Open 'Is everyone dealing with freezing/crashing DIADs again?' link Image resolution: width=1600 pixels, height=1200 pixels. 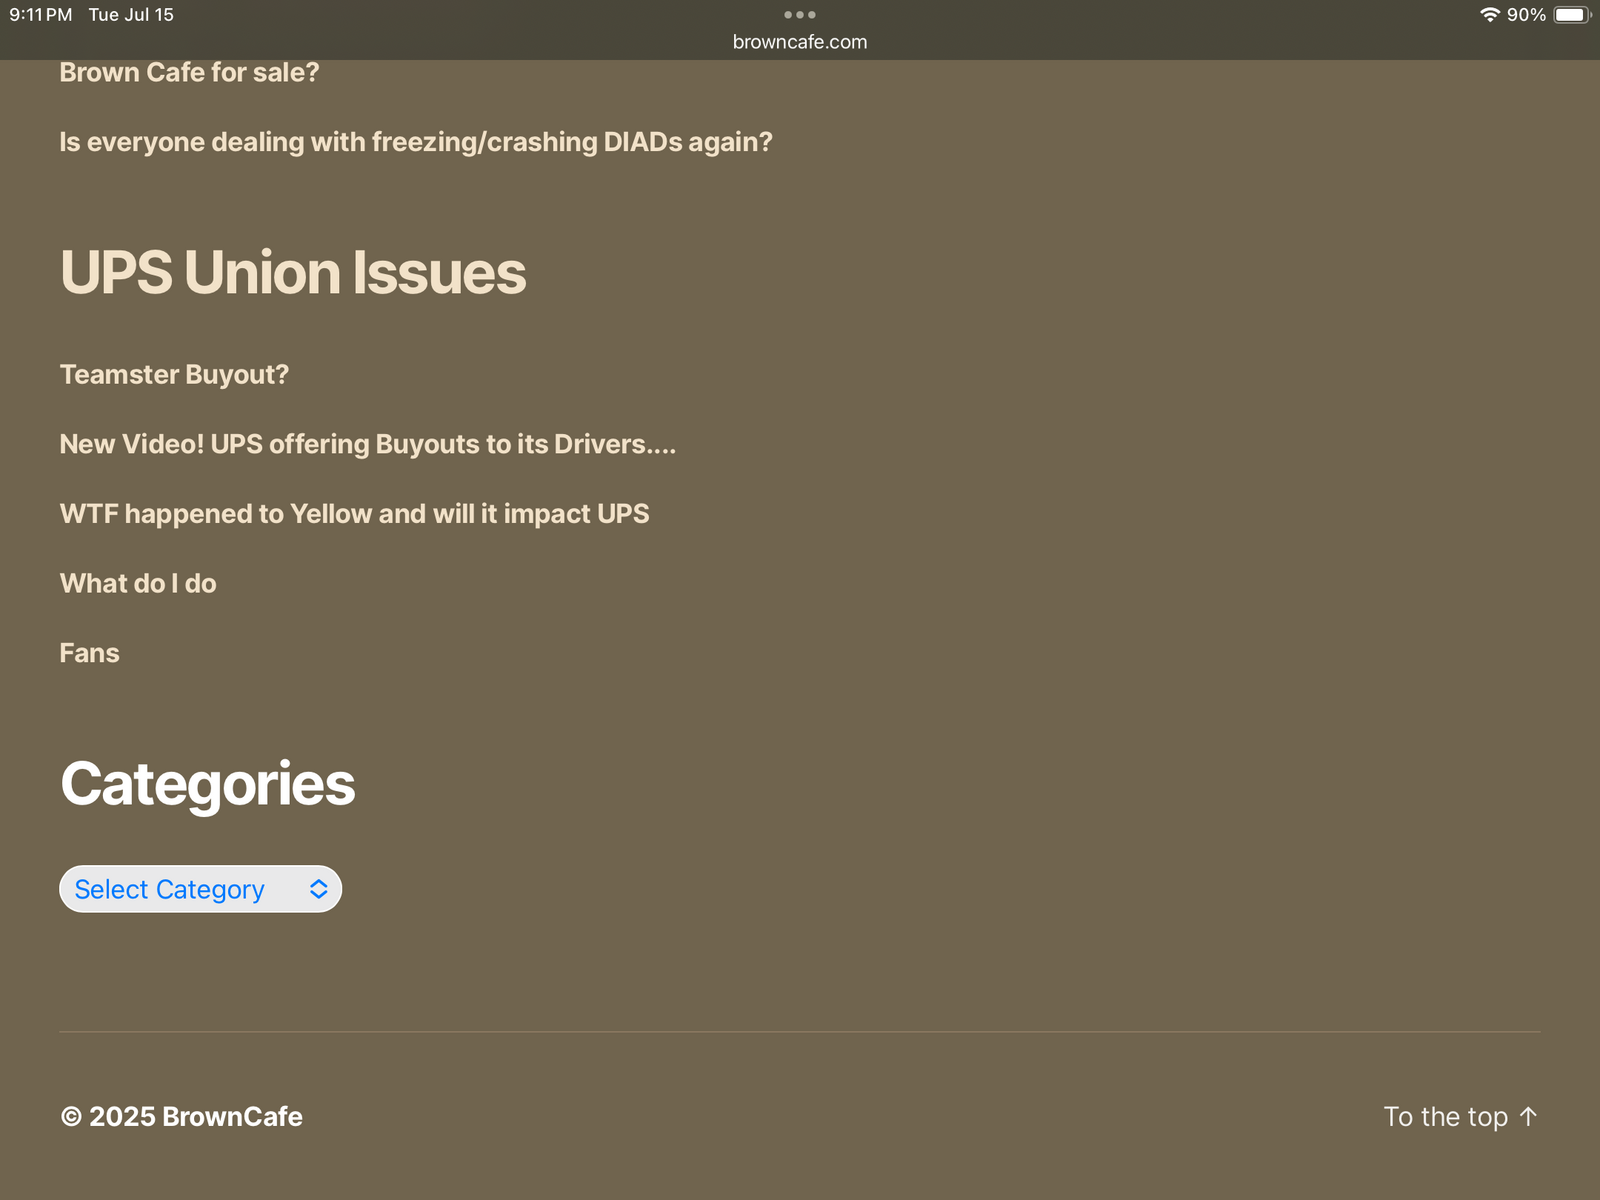point(416,142)
